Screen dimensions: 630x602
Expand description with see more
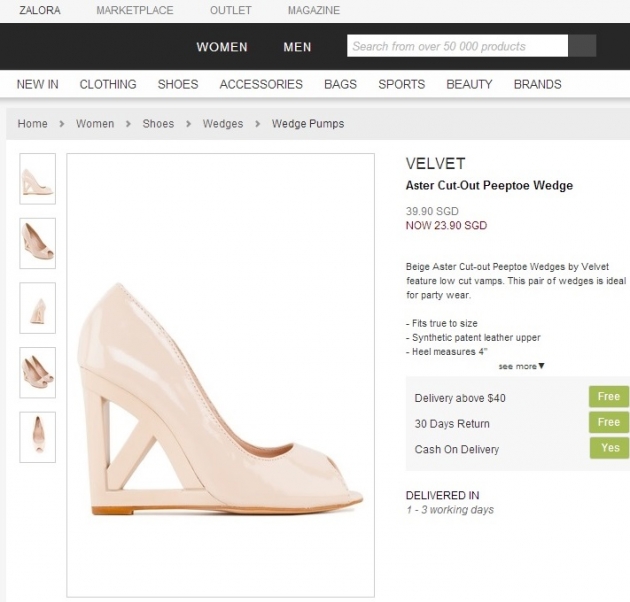[x=521, y=366]
